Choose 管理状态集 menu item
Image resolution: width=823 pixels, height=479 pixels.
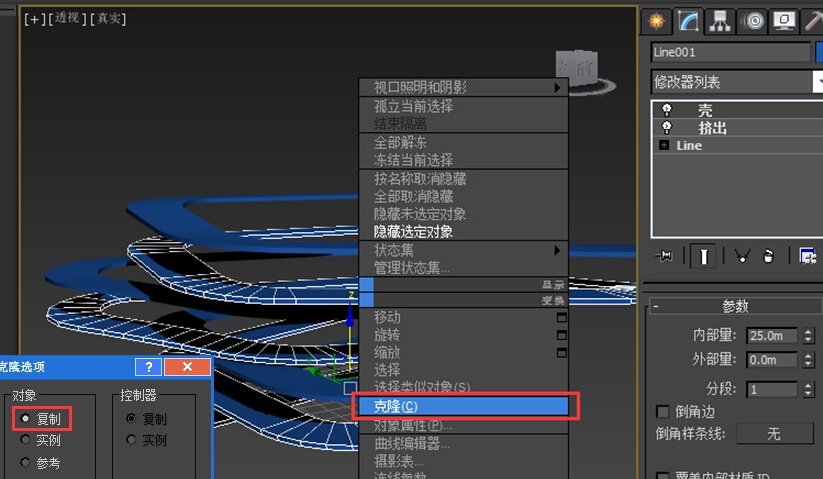[463, 268]
